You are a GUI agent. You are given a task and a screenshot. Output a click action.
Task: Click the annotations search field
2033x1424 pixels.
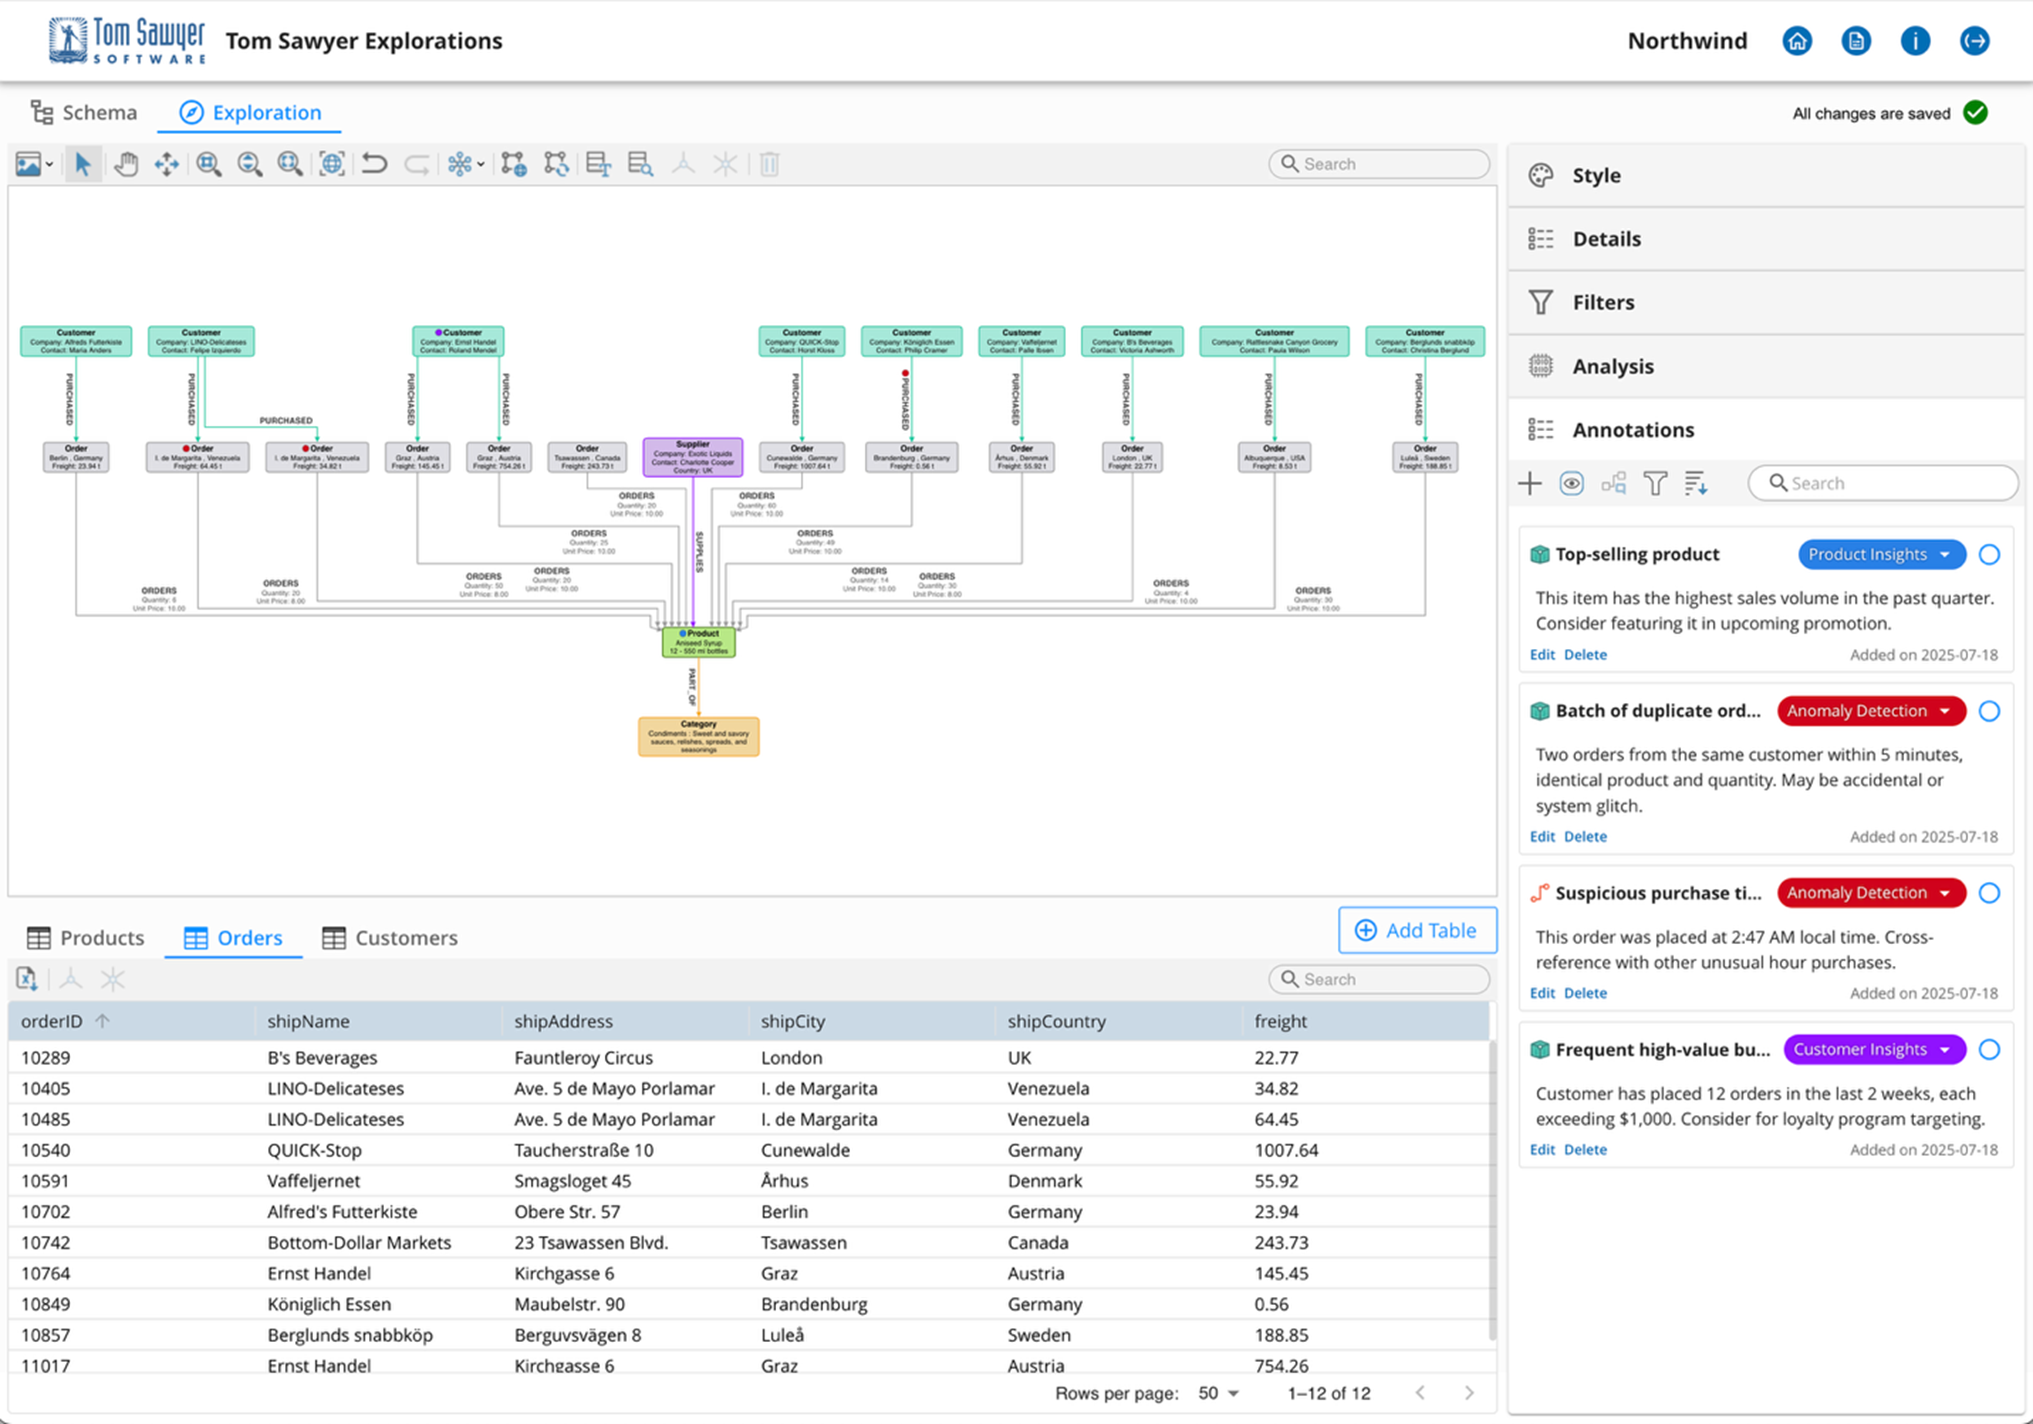coord(1884,483)
